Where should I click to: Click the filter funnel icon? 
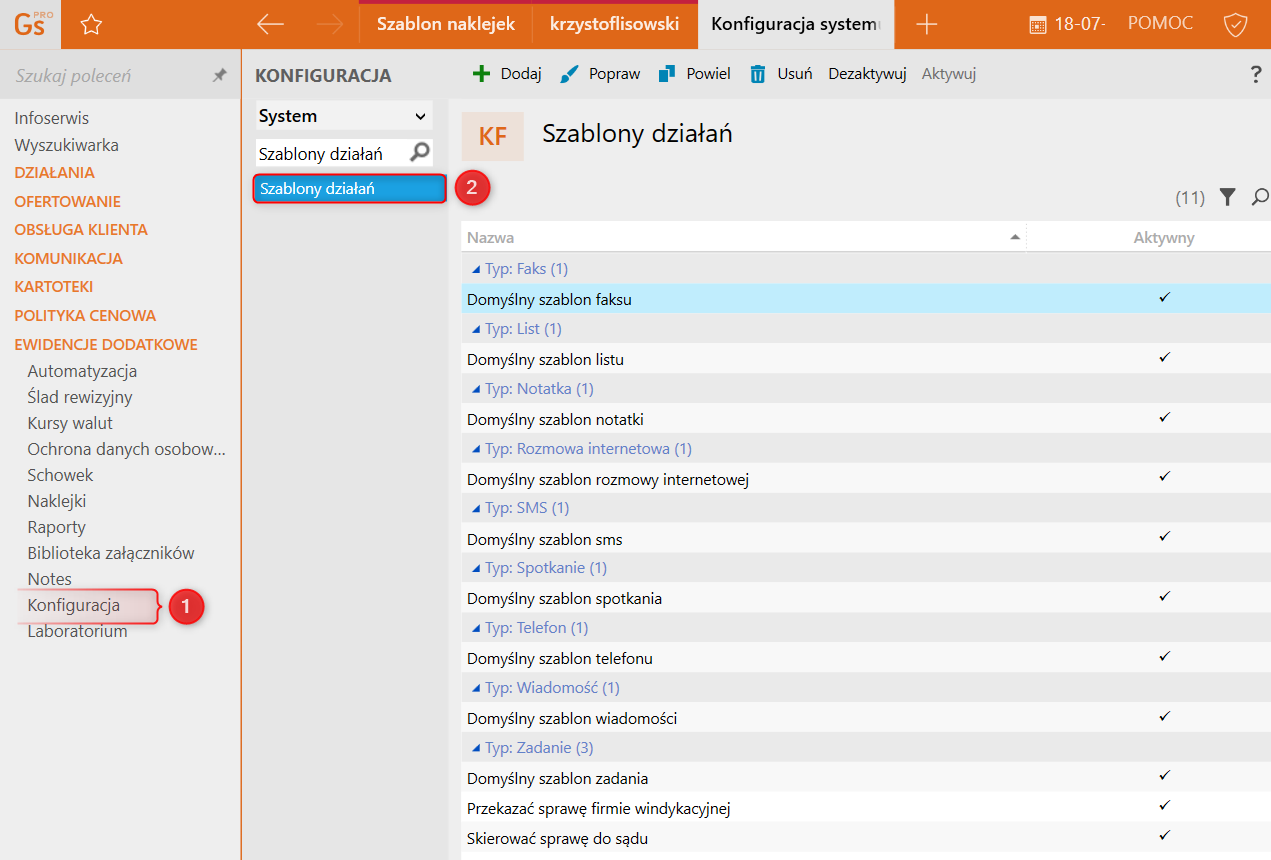tap(1228, 198)
